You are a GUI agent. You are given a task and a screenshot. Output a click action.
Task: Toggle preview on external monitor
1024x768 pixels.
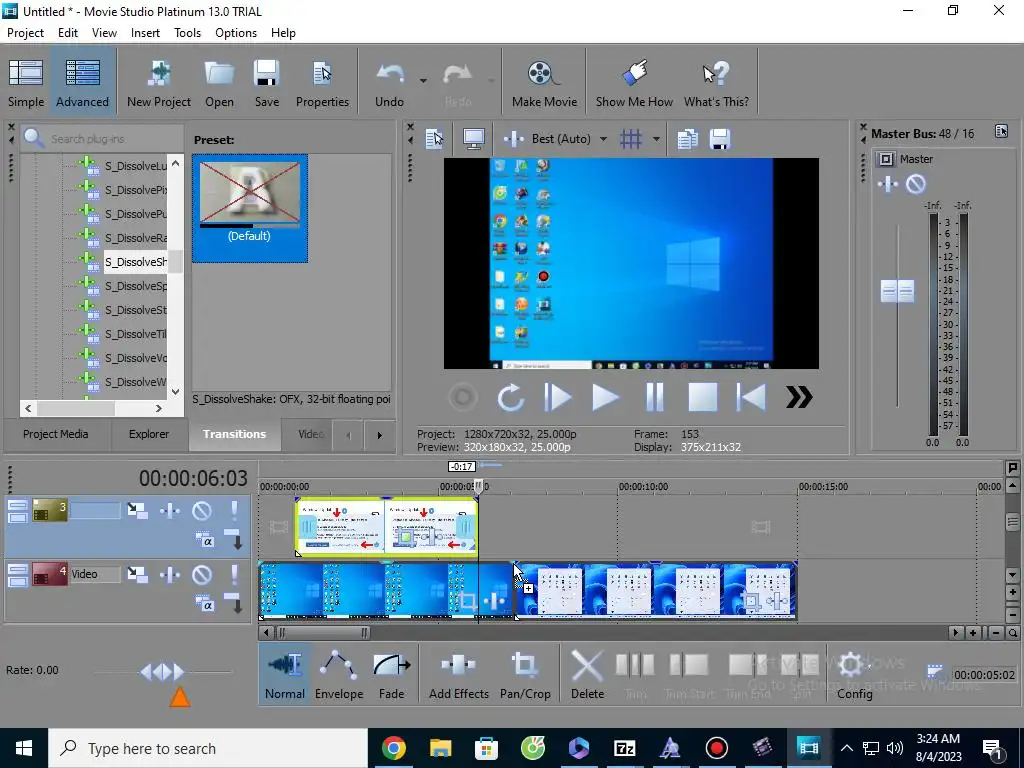click(x=473, y=138)
